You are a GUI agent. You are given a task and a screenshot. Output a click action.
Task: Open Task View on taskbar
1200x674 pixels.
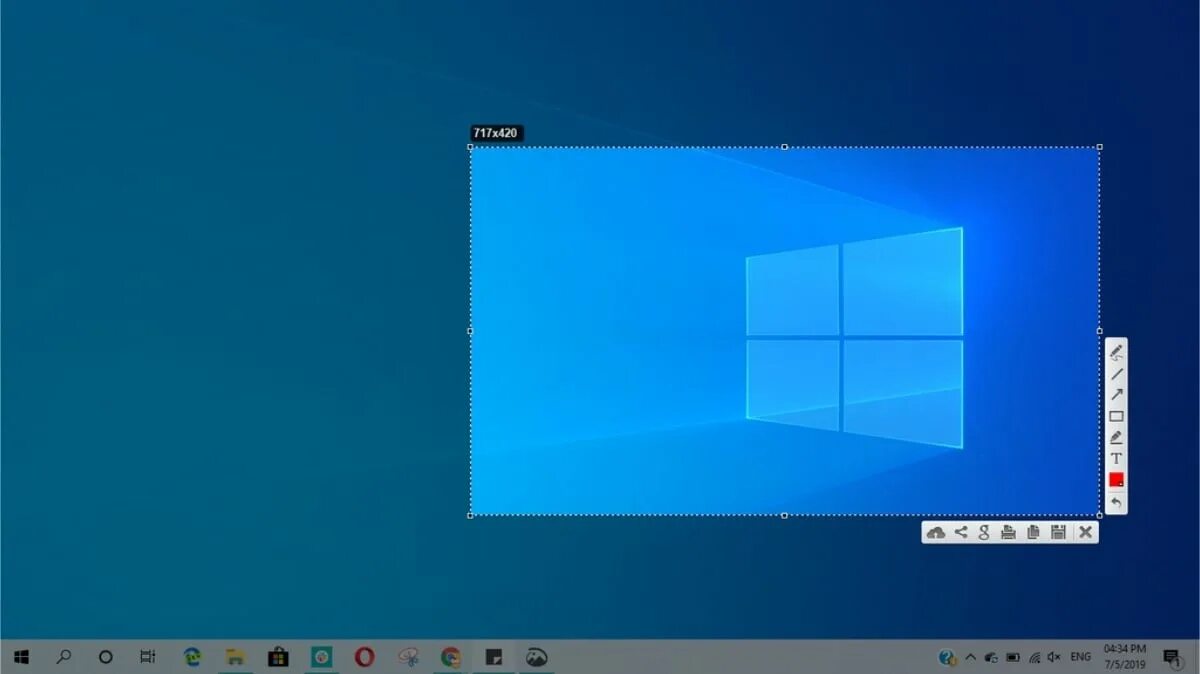[148, 657]
